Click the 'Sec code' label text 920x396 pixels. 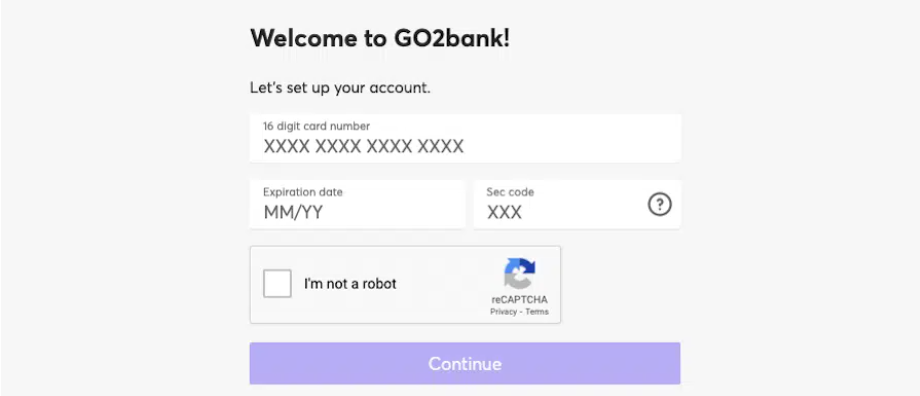click(x=510, y=192)
